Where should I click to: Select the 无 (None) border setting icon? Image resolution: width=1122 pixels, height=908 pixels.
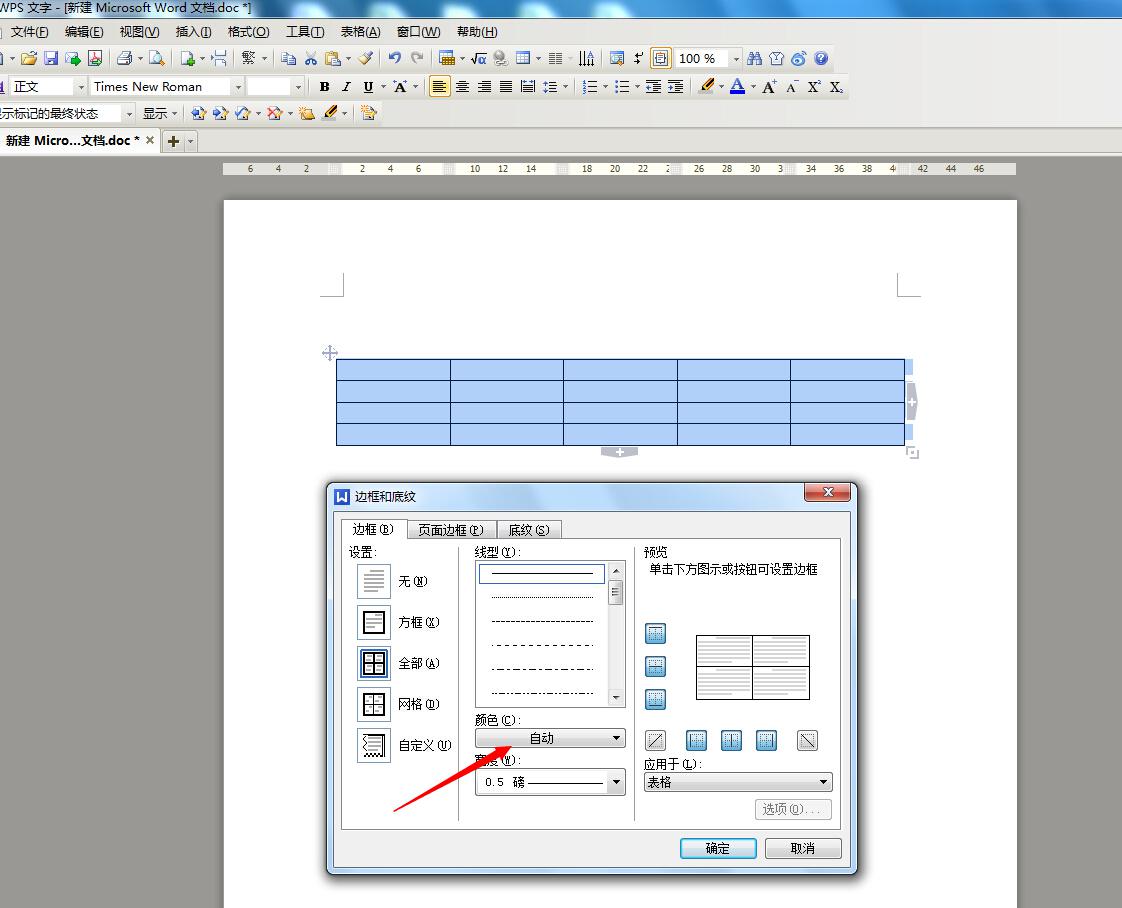point(374,581)
